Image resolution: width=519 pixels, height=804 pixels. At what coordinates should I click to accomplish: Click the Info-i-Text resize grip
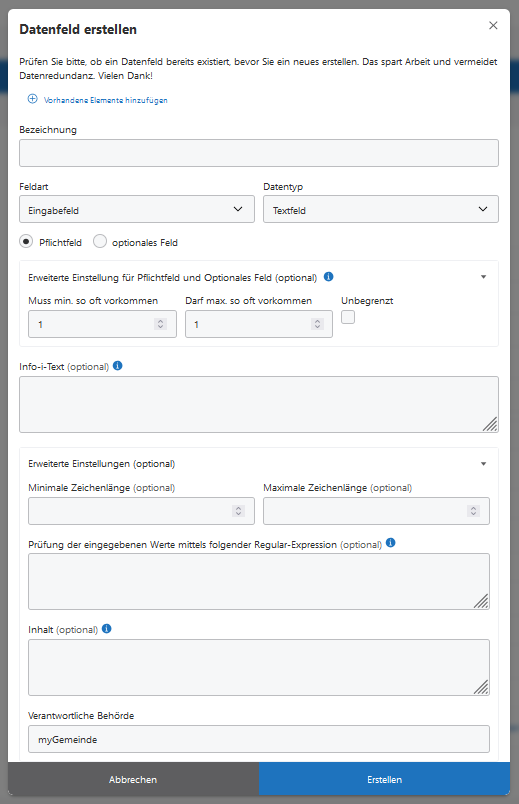coord(490,424)
